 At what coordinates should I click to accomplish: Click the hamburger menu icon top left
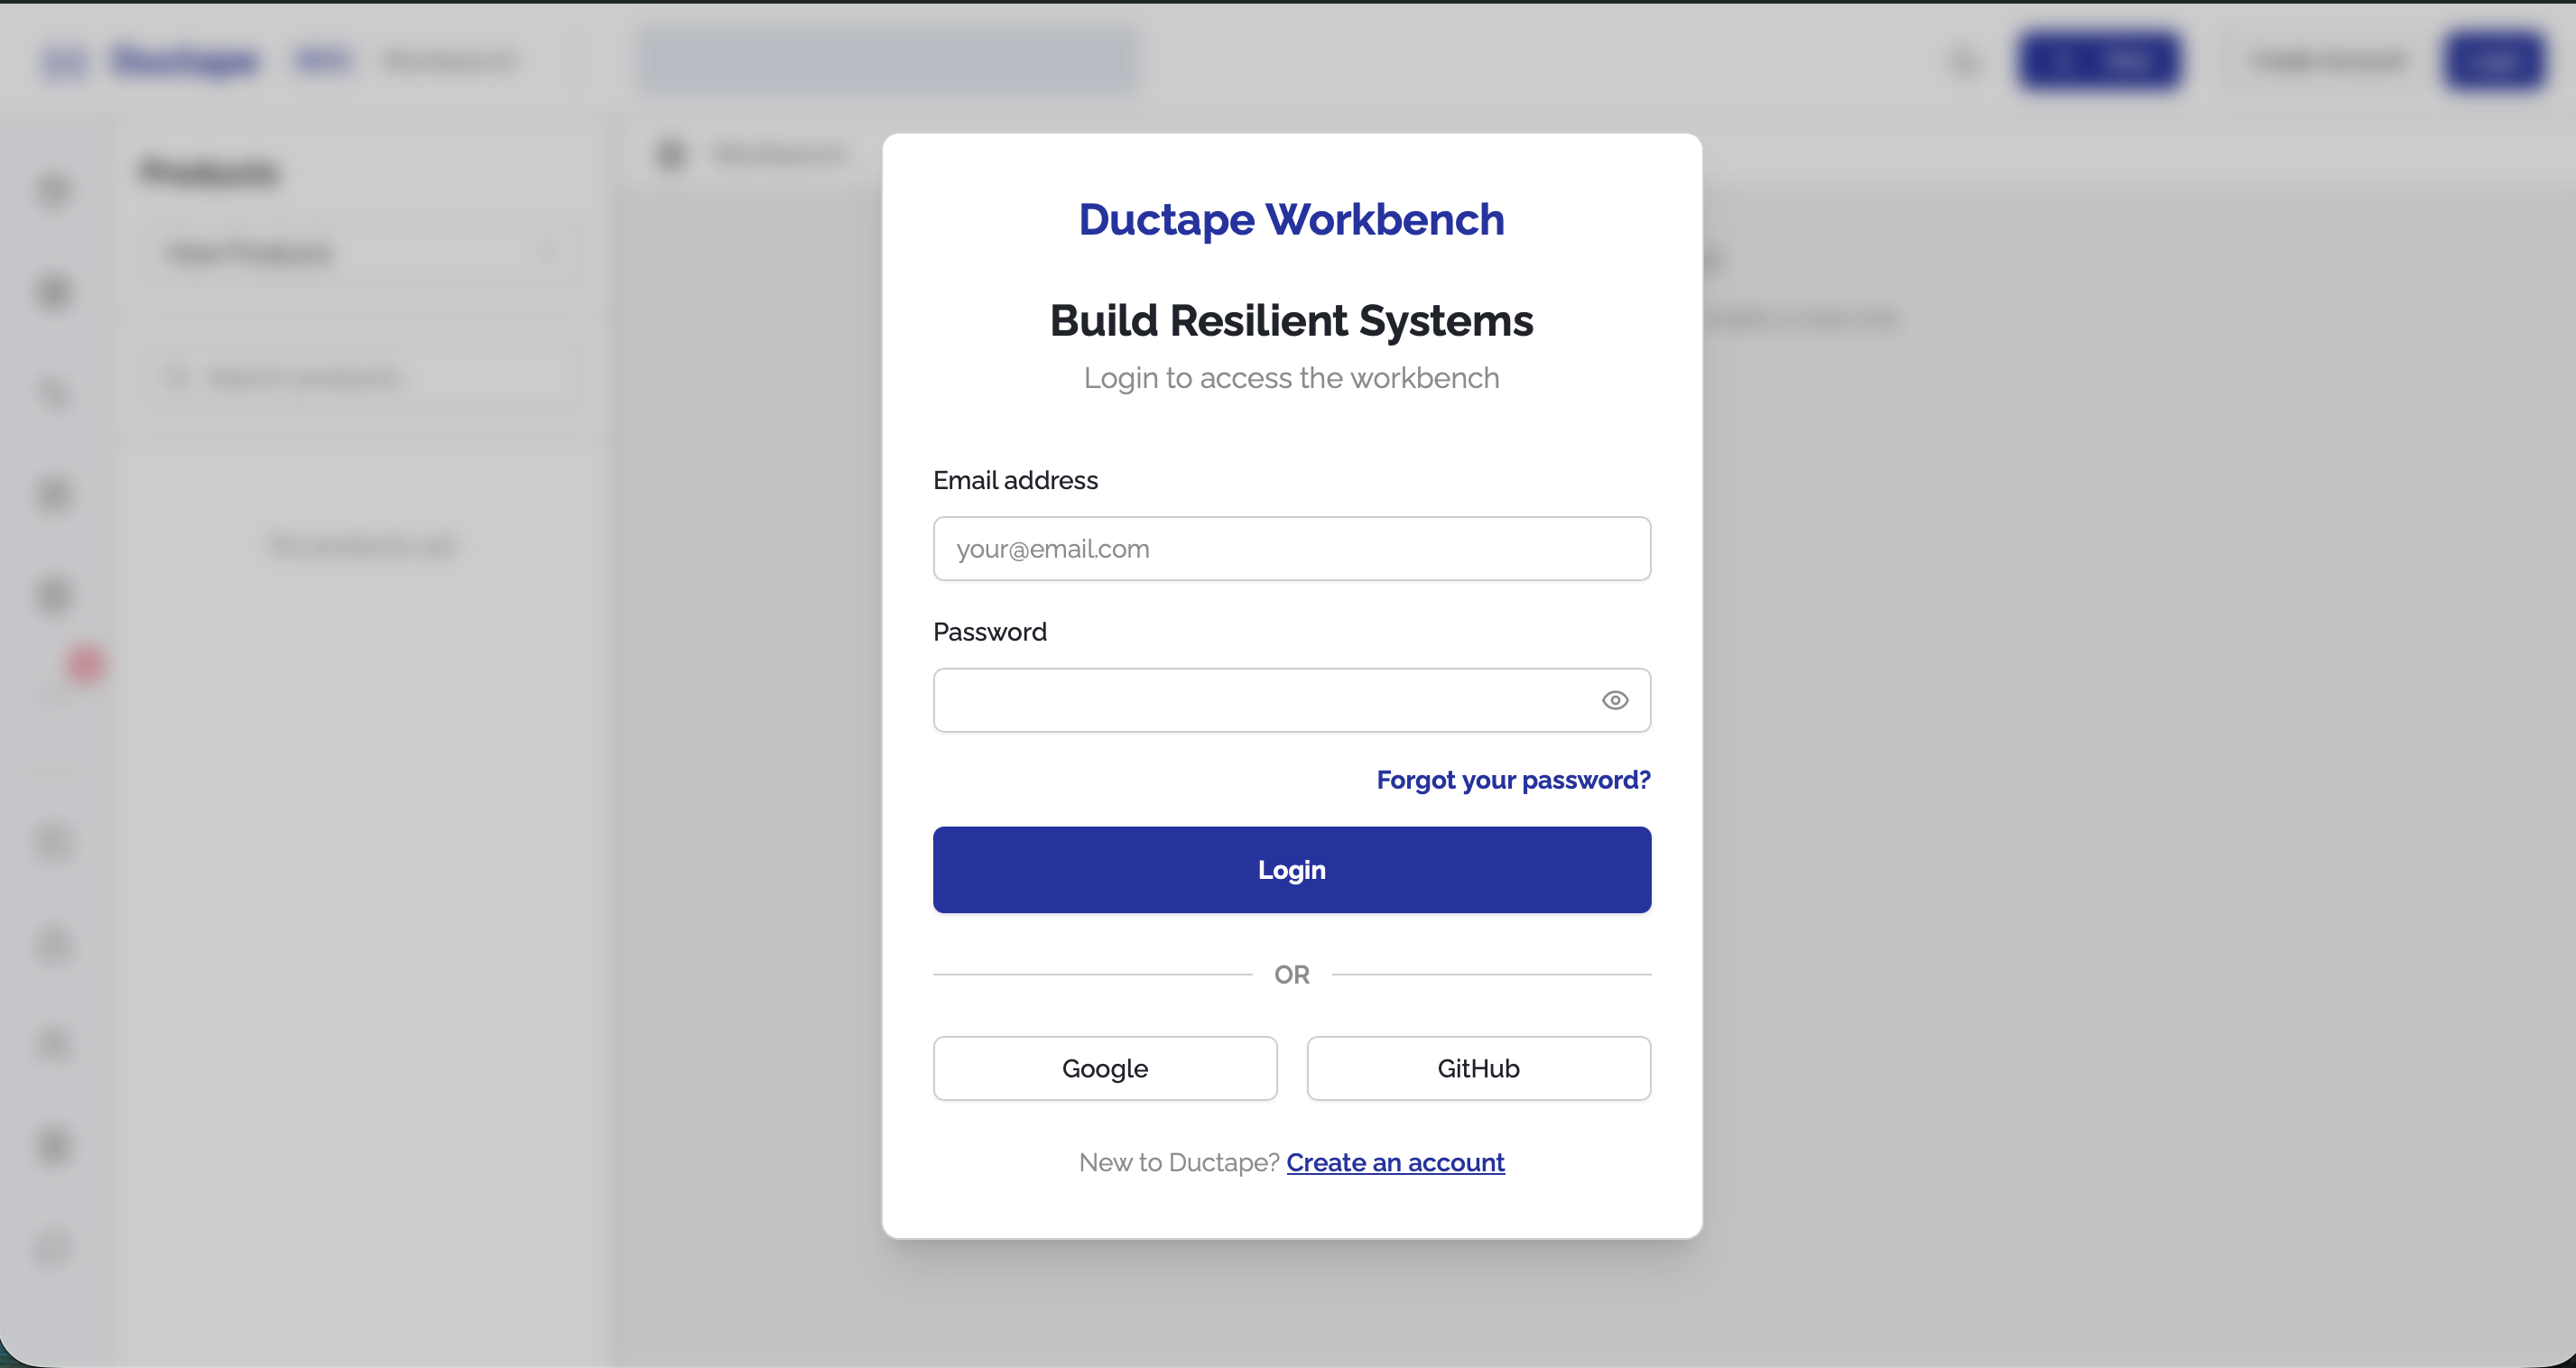[x=64, y=60]
